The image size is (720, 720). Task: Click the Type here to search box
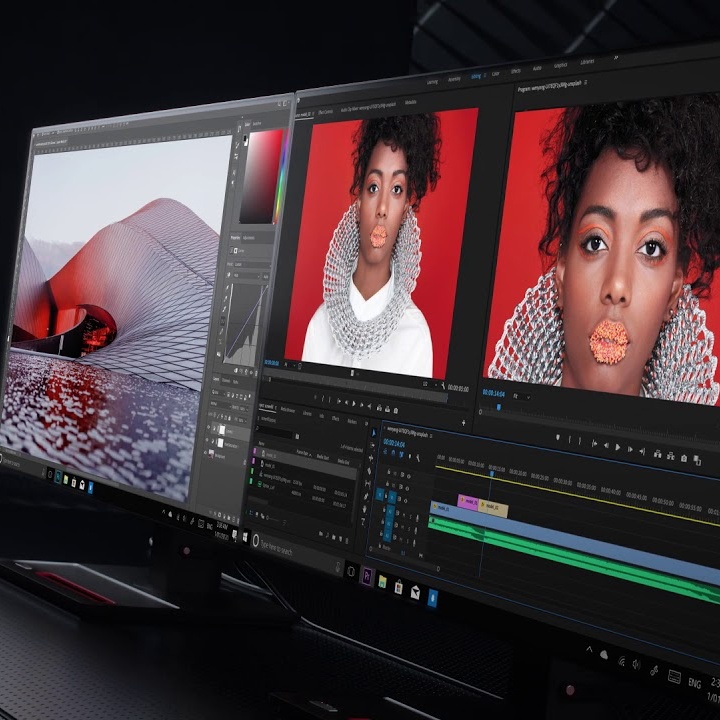coord(296,552)
